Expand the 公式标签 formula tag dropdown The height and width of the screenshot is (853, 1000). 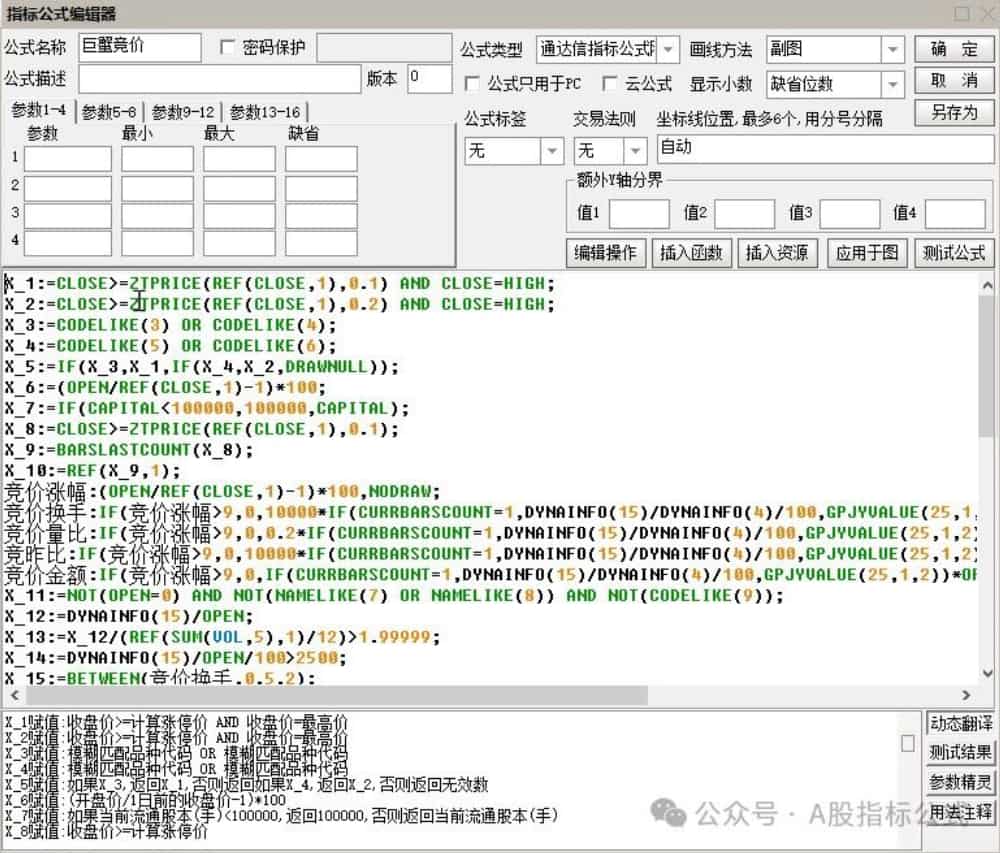(552, 151)
